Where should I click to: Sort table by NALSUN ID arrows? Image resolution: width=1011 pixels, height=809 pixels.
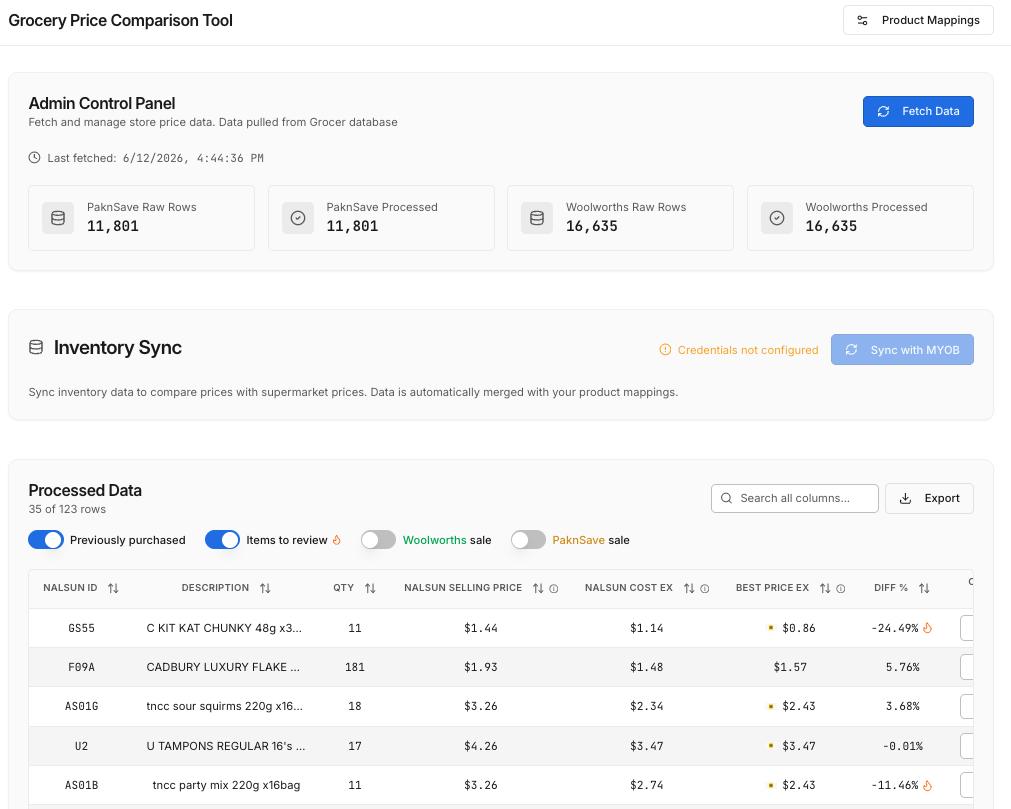(113, 588)
